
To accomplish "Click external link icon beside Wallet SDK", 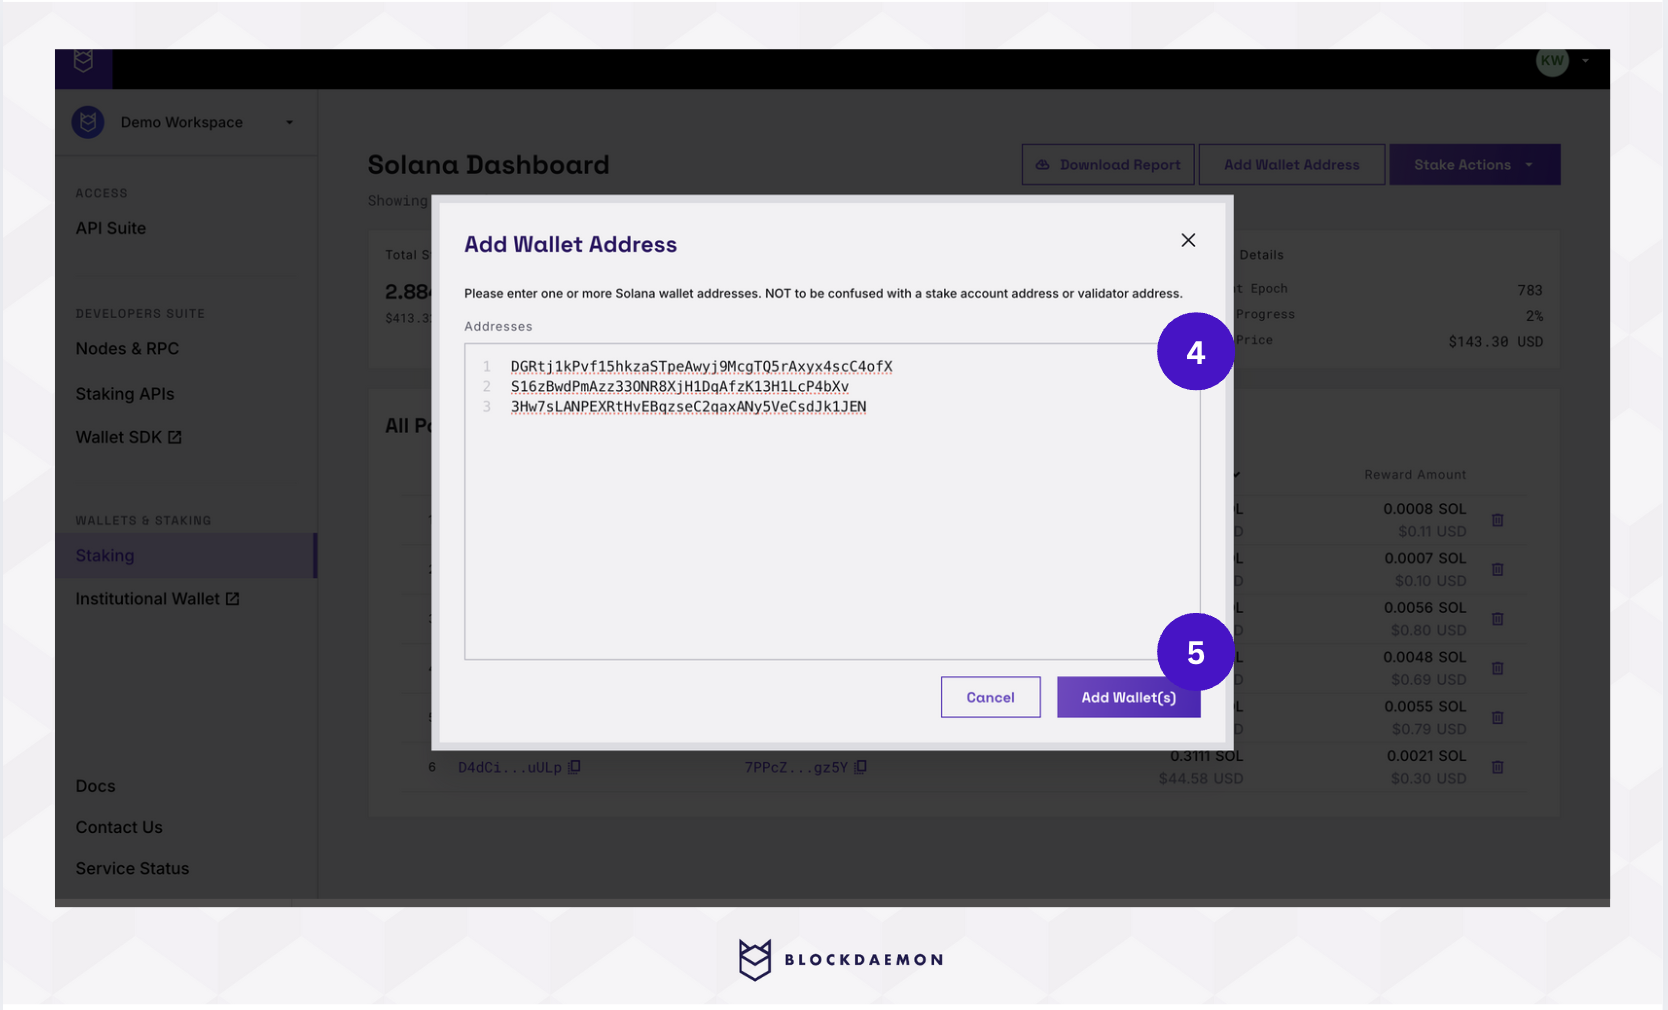I will click(x=175, y=437).
